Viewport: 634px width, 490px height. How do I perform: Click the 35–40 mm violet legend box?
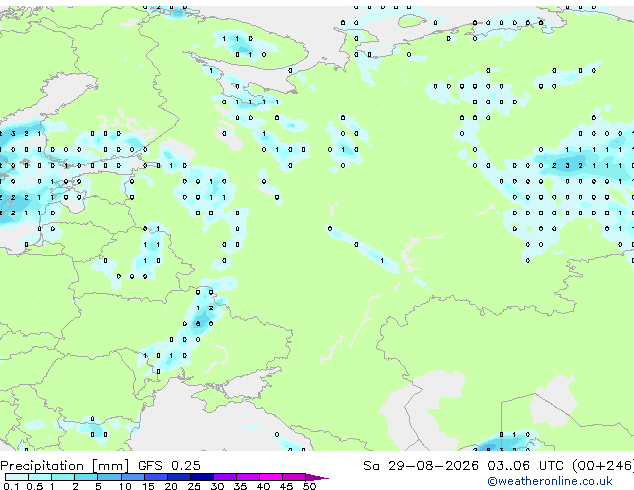coord(247,477)
